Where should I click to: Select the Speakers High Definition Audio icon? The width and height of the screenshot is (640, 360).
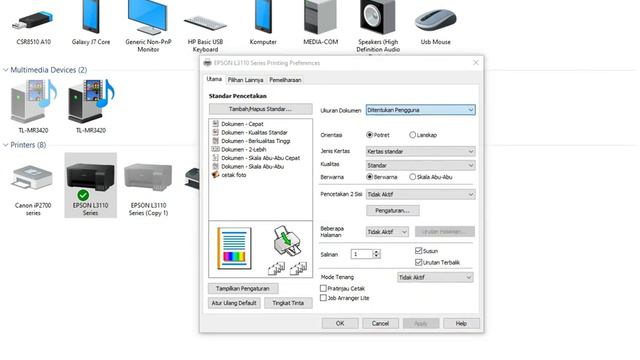(378, 17)
